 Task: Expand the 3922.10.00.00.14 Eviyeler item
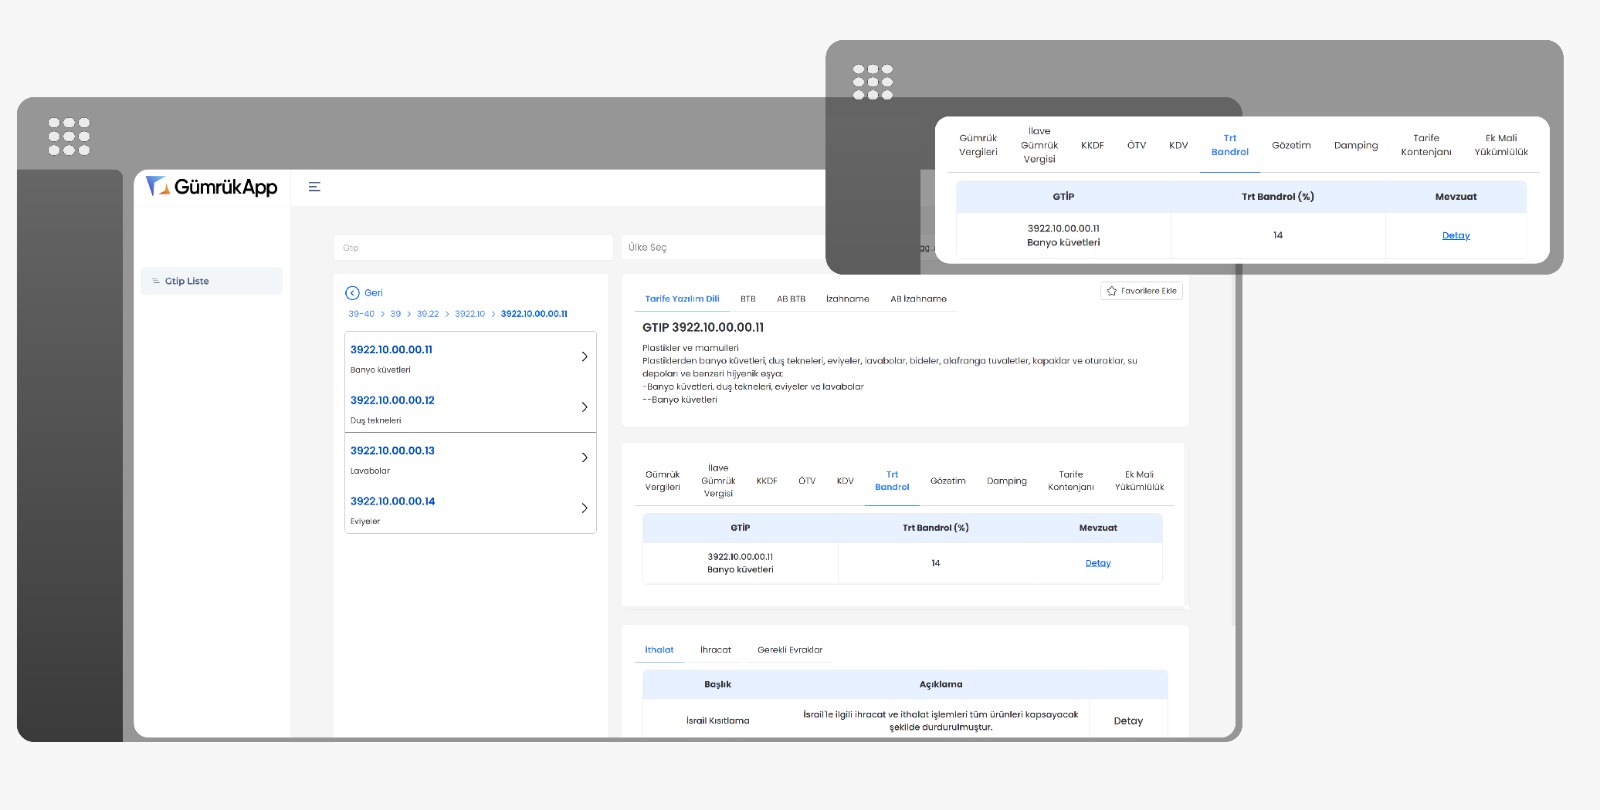pos(584,508)
